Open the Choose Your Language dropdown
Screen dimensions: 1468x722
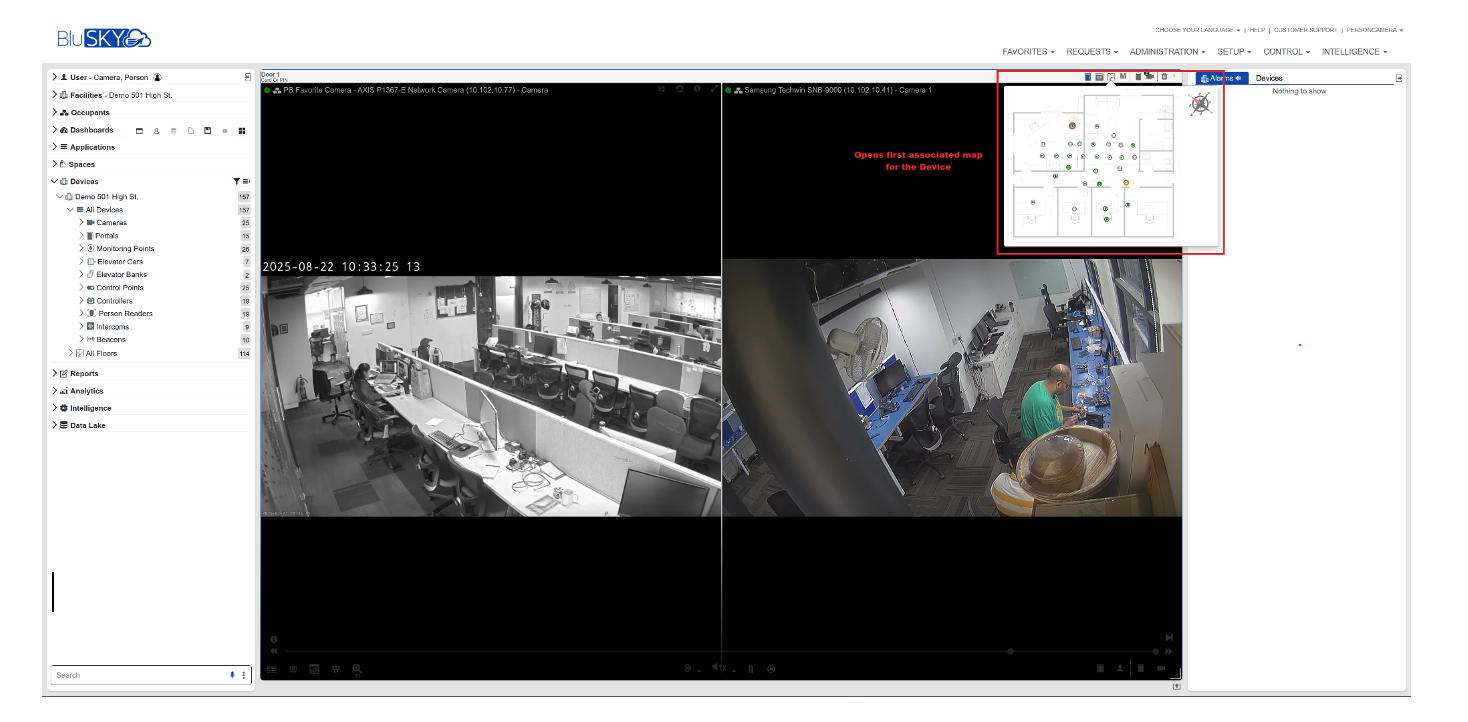tap(1197, 30)
